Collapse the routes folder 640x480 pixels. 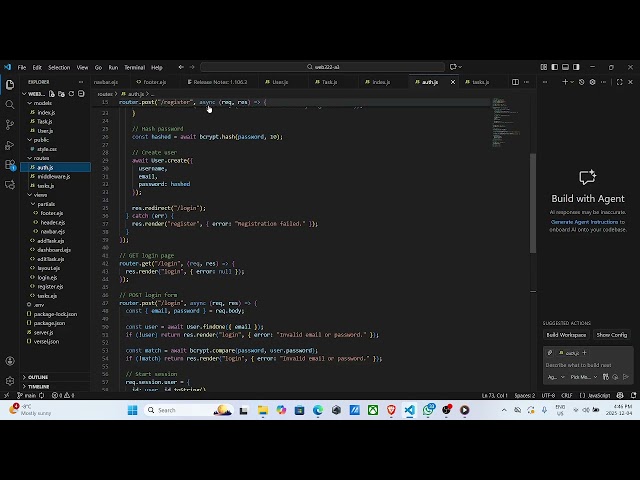click(x=29, y=158)
